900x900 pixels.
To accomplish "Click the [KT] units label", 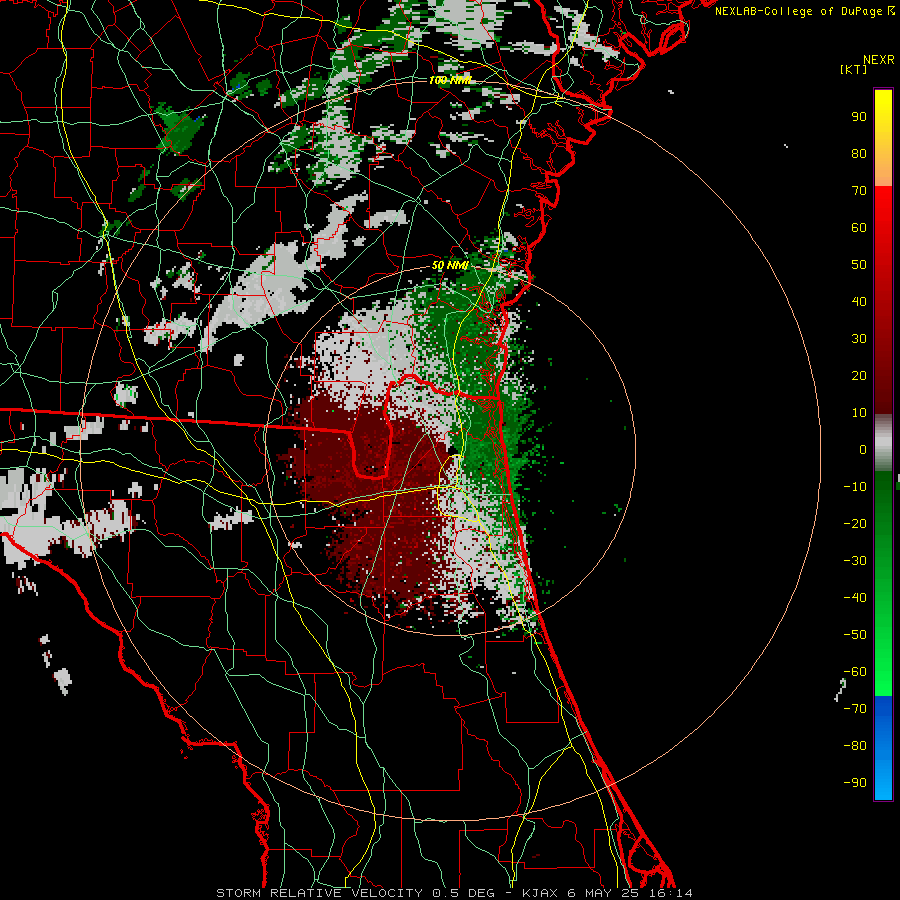I will pos(853,69).
